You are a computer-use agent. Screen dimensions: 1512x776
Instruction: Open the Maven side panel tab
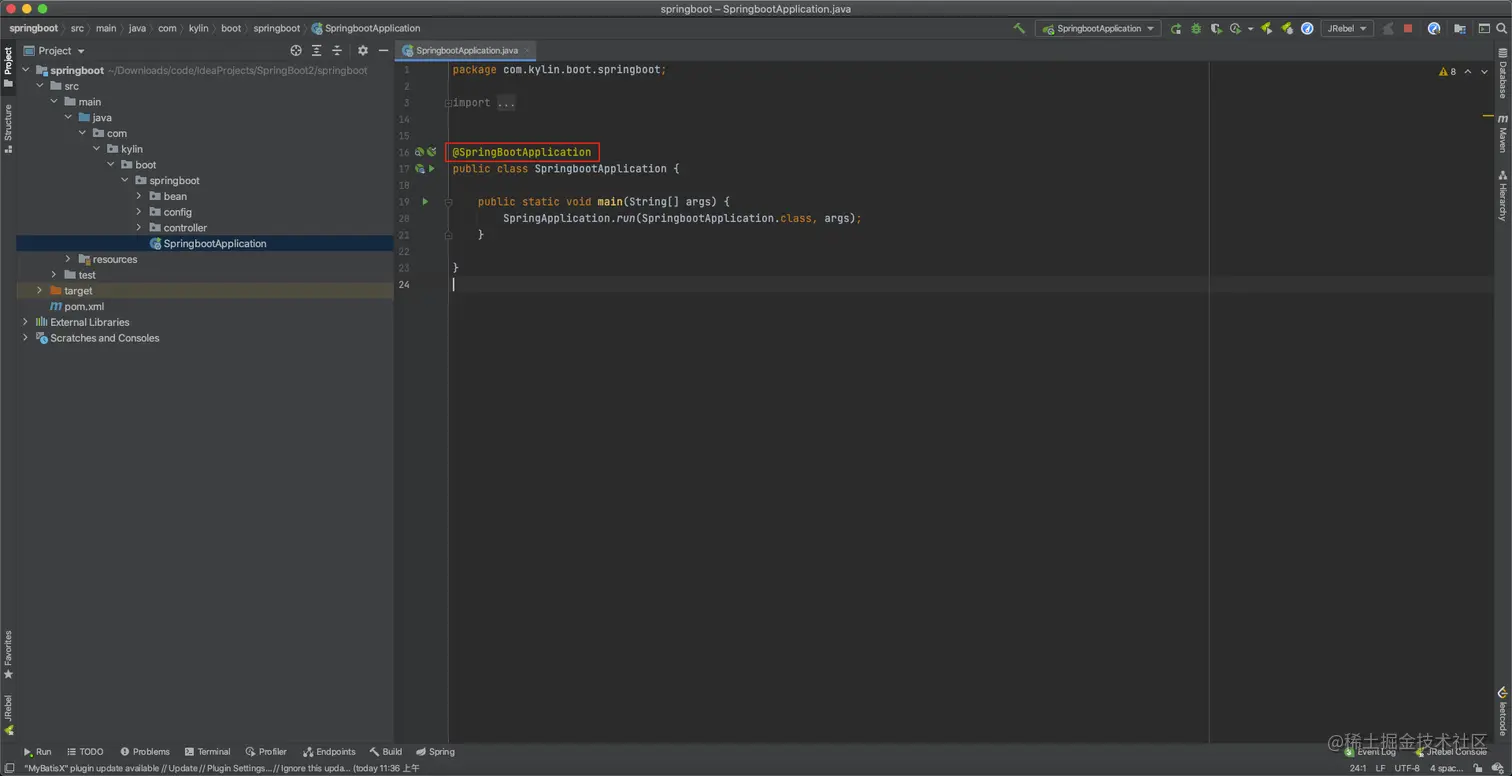tap(1502, 133)
